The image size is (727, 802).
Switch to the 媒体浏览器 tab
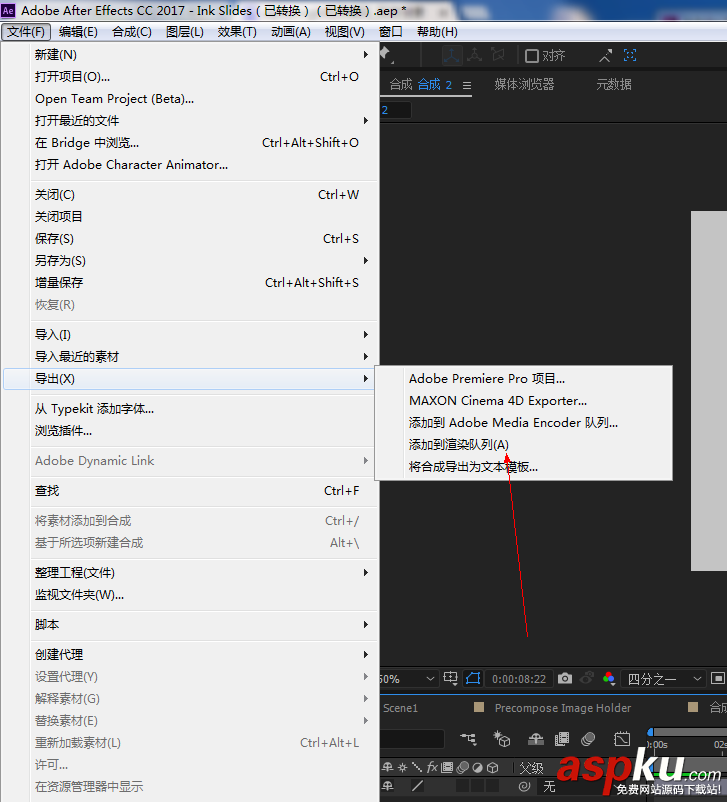pyautogui.click(x=524, y=84)
